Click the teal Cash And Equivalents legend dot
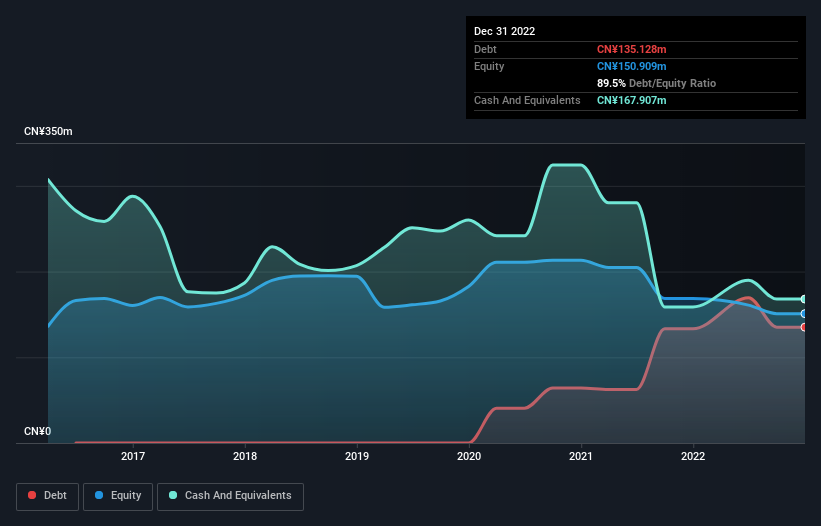Image resolution: width=821 pixels, height=526 pixels. [x=173, y=495]
